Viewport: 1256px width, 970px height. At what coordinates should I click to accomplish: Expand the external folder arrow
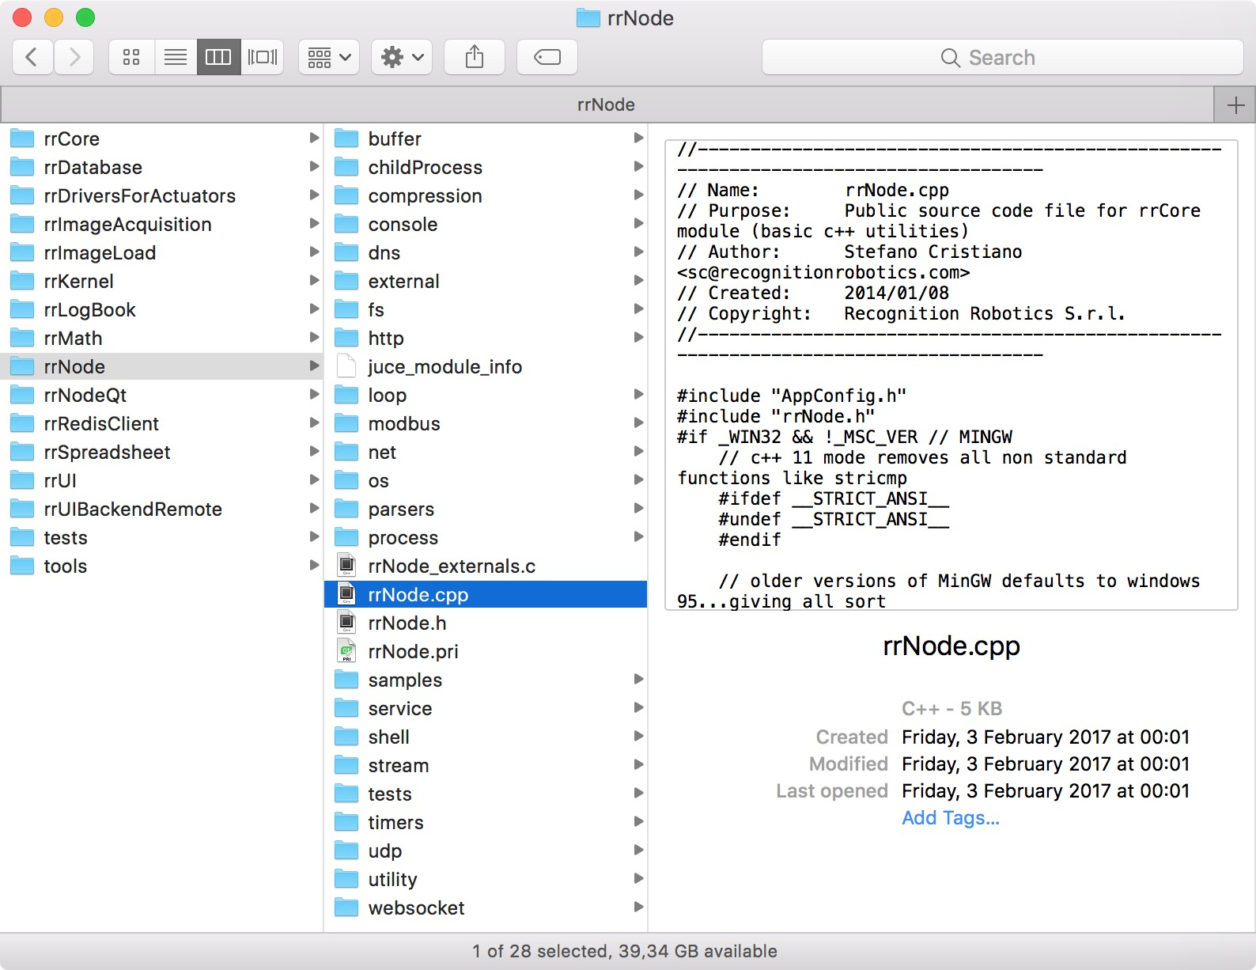point(638,280)
